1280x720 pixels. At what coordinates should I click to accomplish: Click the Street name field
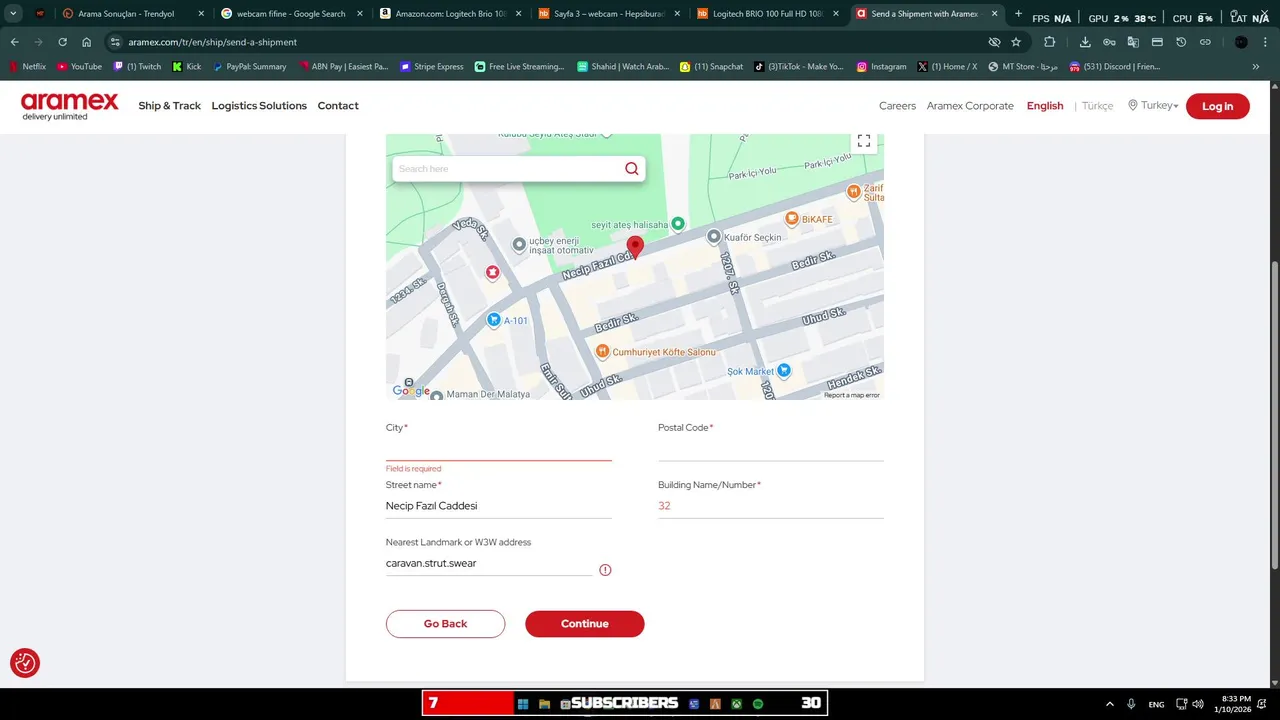(499, 506)
